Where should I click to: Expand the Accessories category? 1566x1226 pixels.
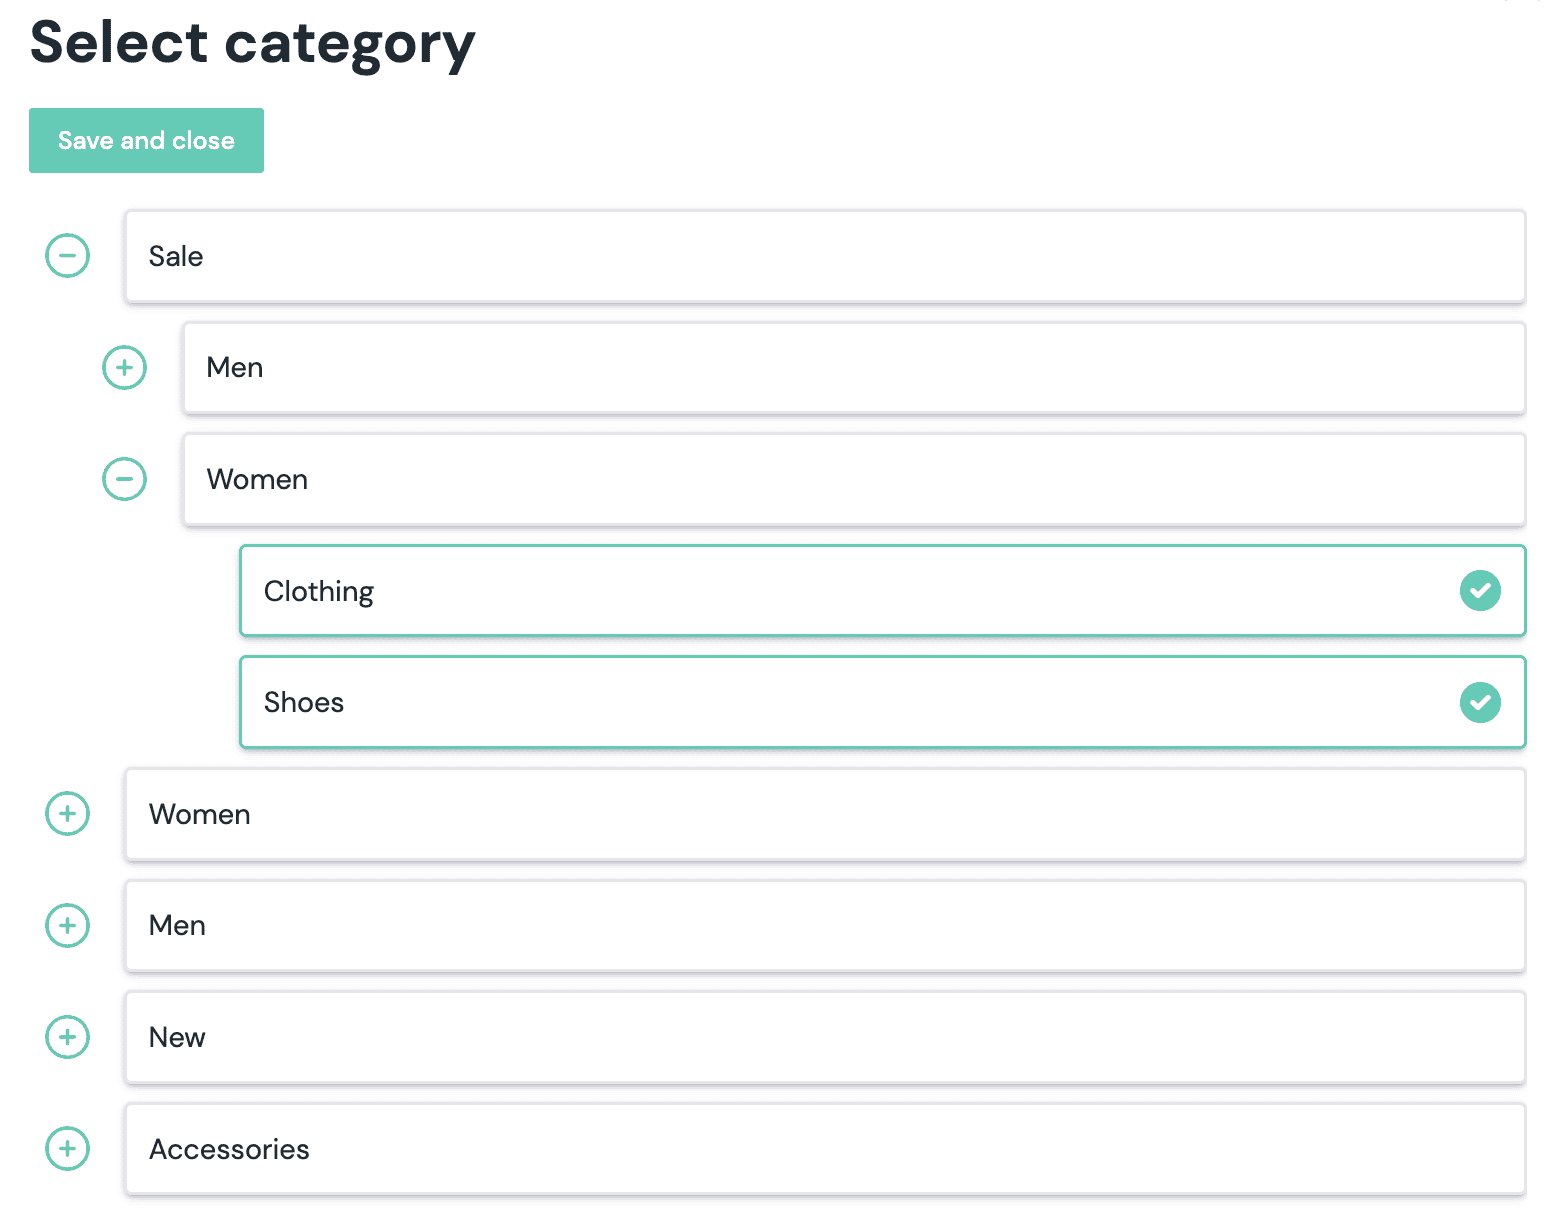click(x=67, y=1148)
